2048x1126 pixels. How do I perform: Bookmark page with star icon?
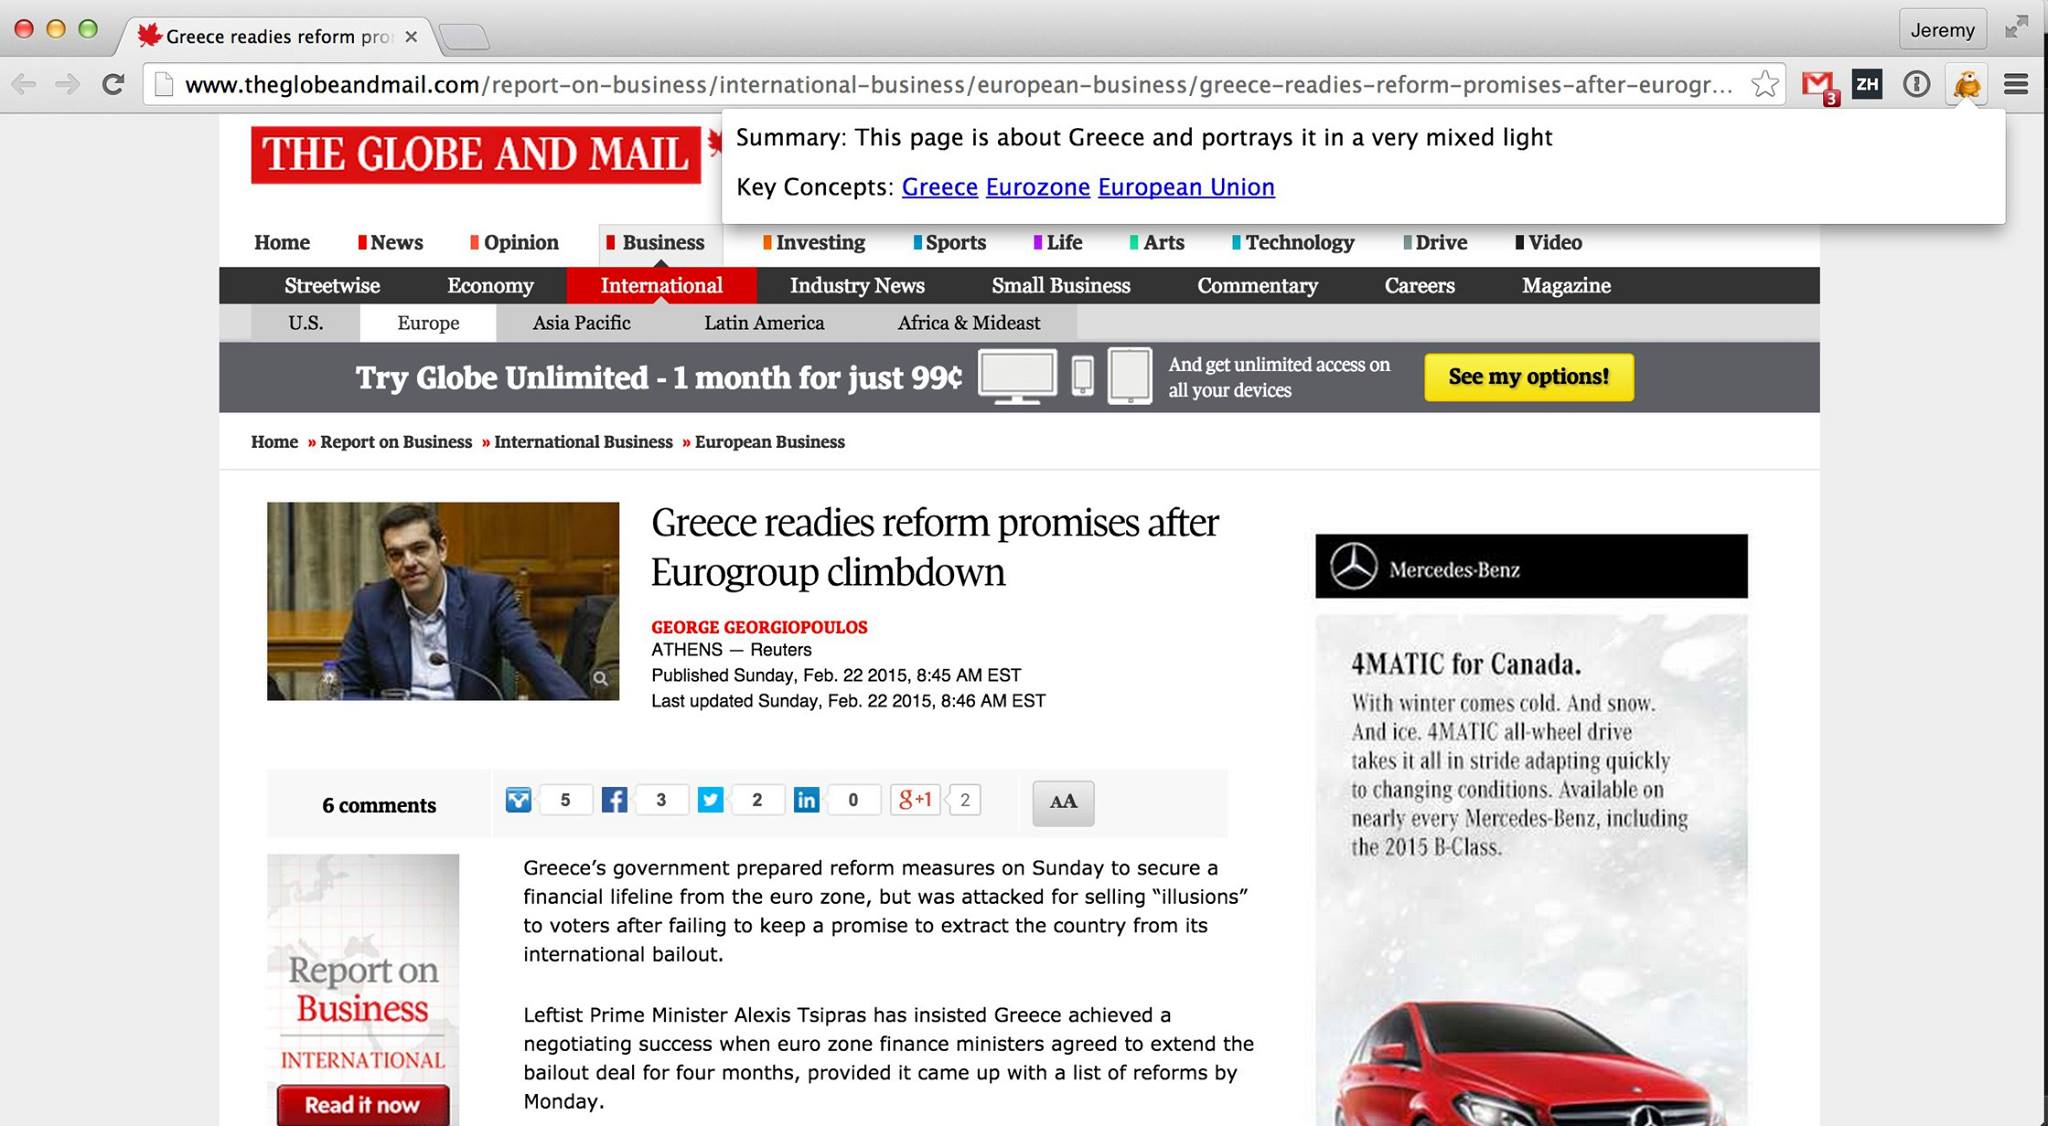coord(1765,85)
